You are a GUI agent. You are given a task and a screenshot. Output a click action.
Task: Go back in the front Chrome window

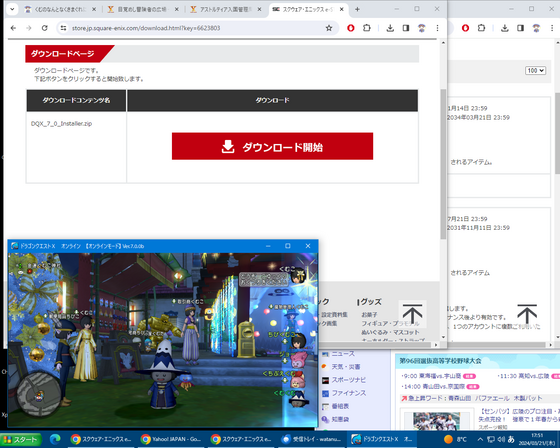coord(14,28)
